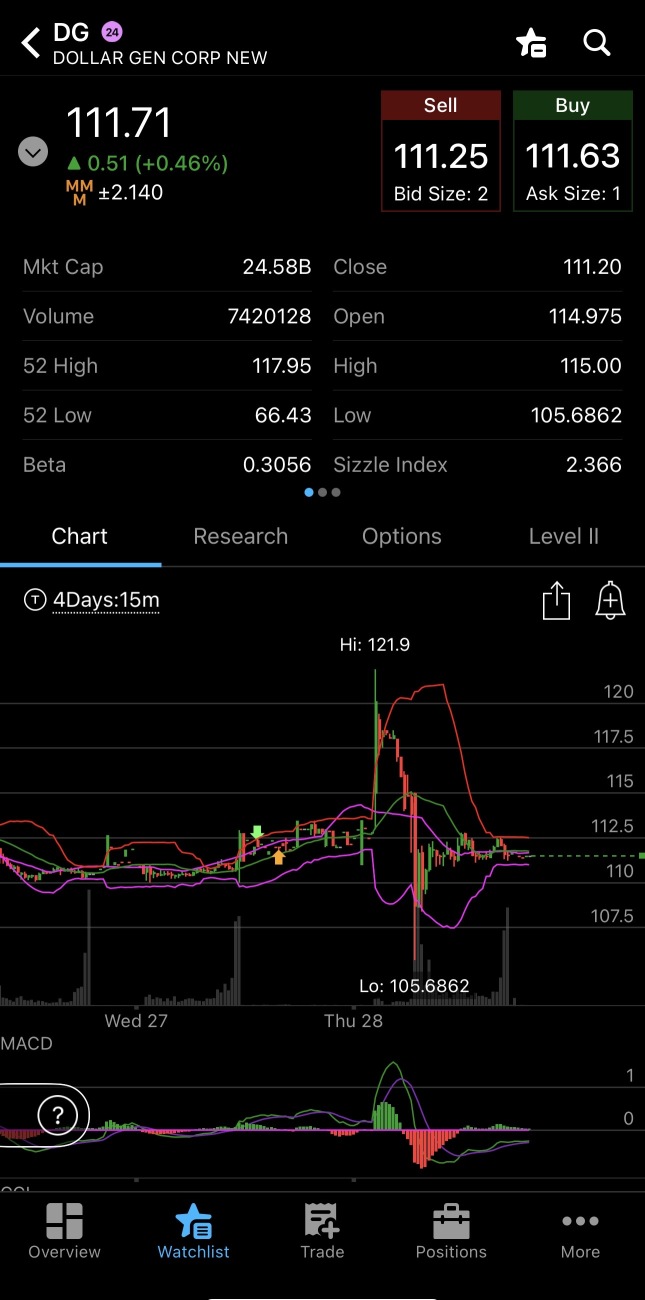This screenshot has width=645, height=1300.
Task: Open the Level II tab
Action: [x=563, y=537]
